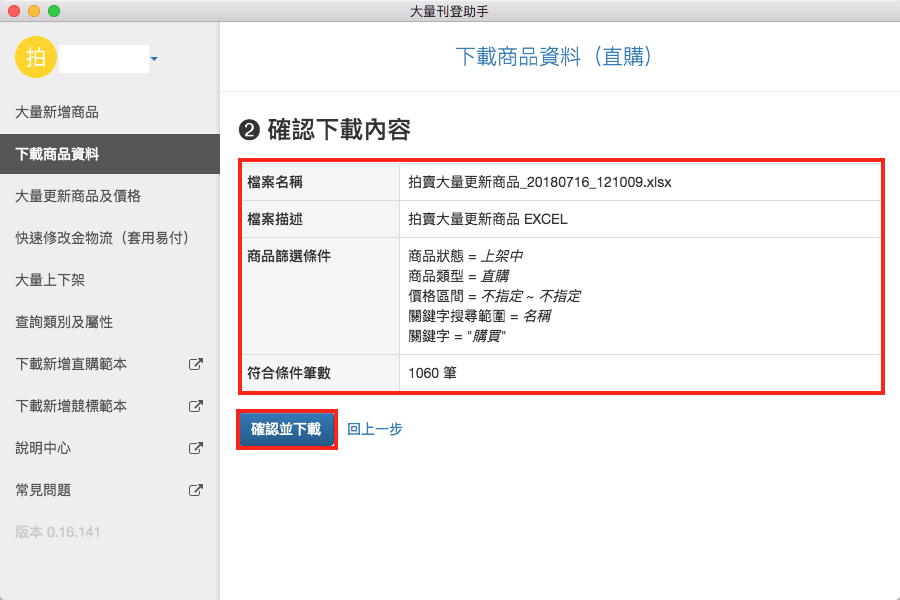Image resolution: width=900 pixels, height=600 pixels.
Task: Click the xlsx file name in 檔案名稱 row
Action: click(540, 183)
